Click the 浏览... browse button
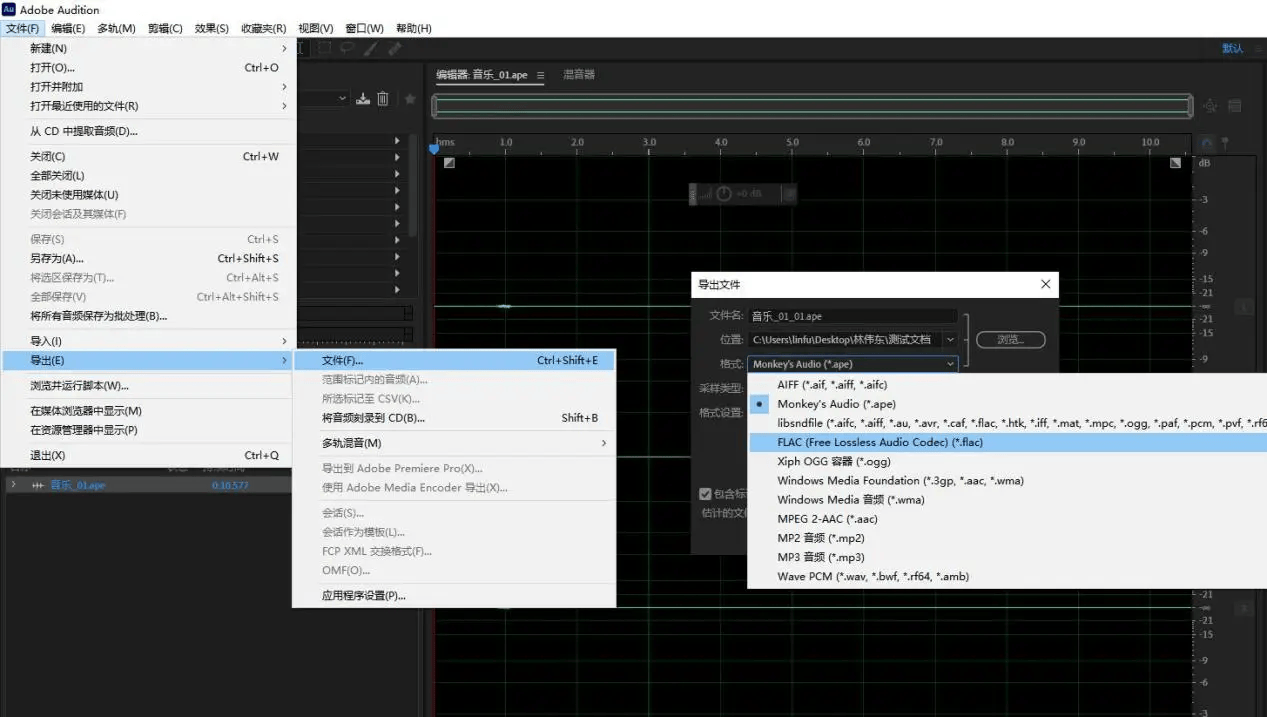This screenshot has height=717, width=1267. [x=1010, y=340]
